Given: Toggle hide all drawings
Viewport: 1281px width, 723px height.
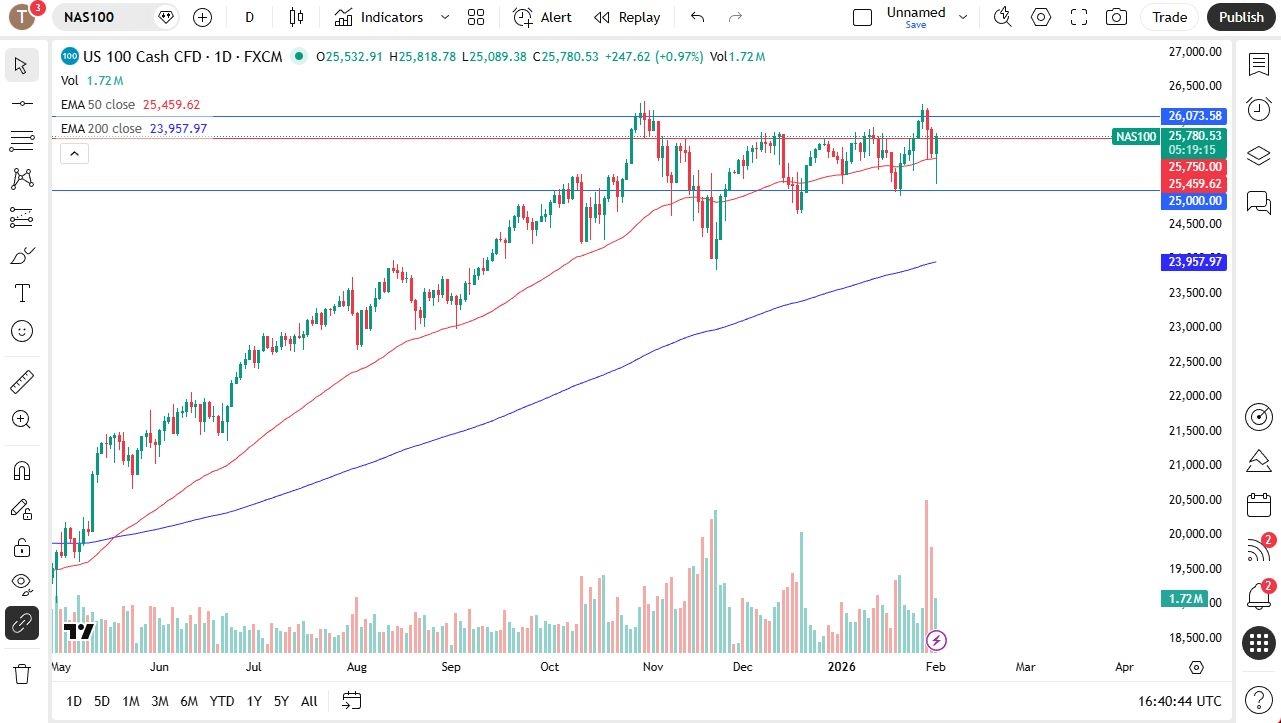Looking at the screenshot, I should click(22, 584).
